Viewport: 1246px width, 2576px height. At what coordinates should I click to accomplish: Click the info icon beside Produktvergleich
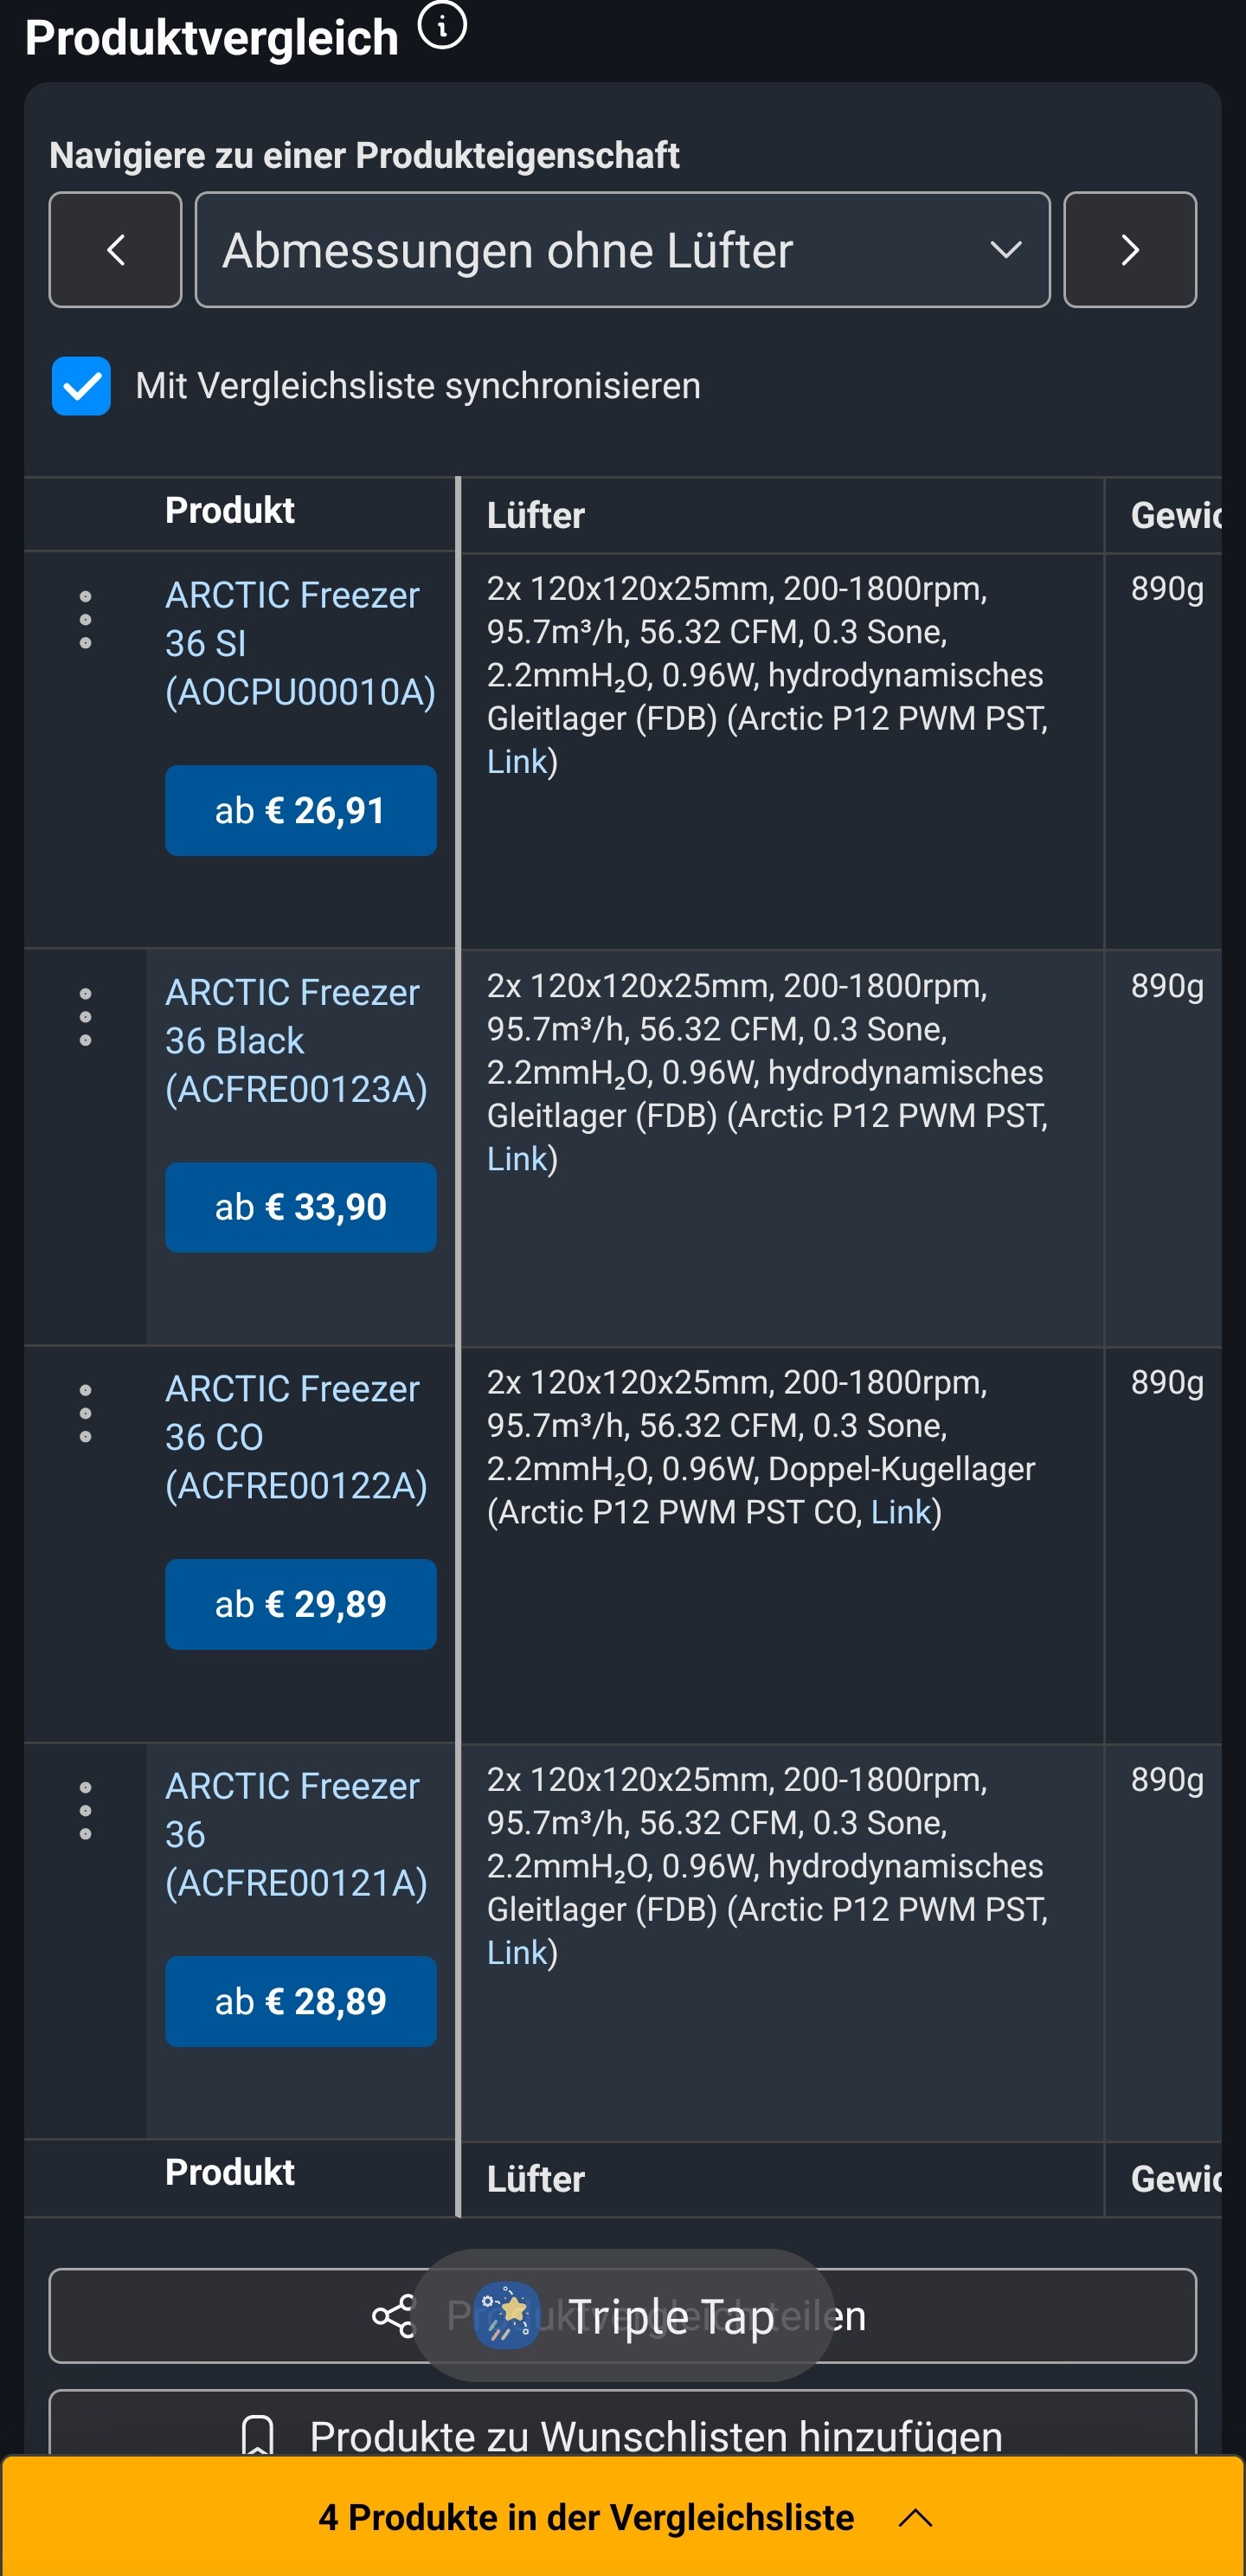click(442, 24)
